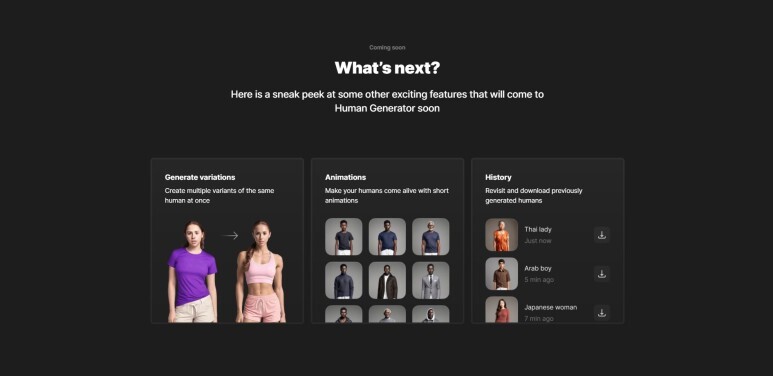Click "Make your humans come alive" description
Viewport: 773px width, 376px height.
pyautogui.click(x=386, y=196)
